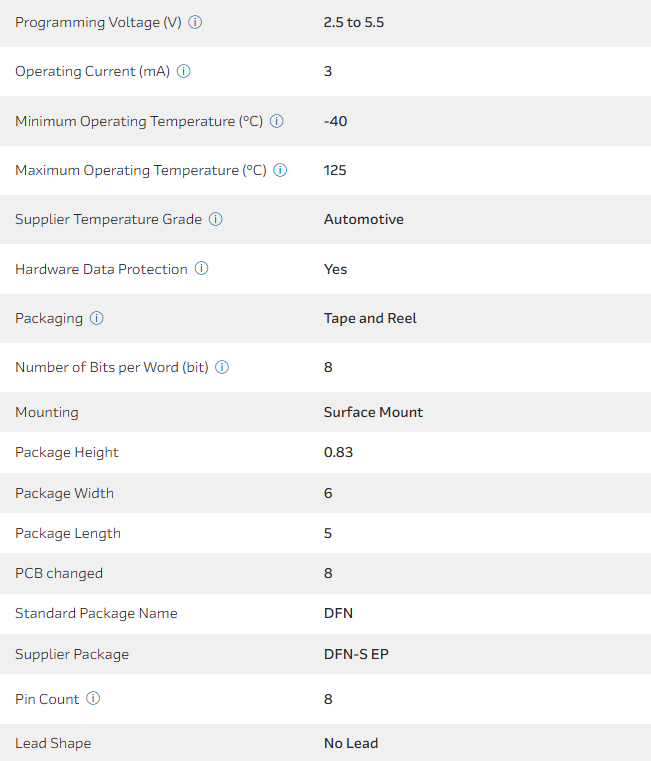The width and height of the screenshot is (651, 761).
Task: Show info for Minimum Operating Temperature
Action: pyautogui.click(x=277, y=121)
